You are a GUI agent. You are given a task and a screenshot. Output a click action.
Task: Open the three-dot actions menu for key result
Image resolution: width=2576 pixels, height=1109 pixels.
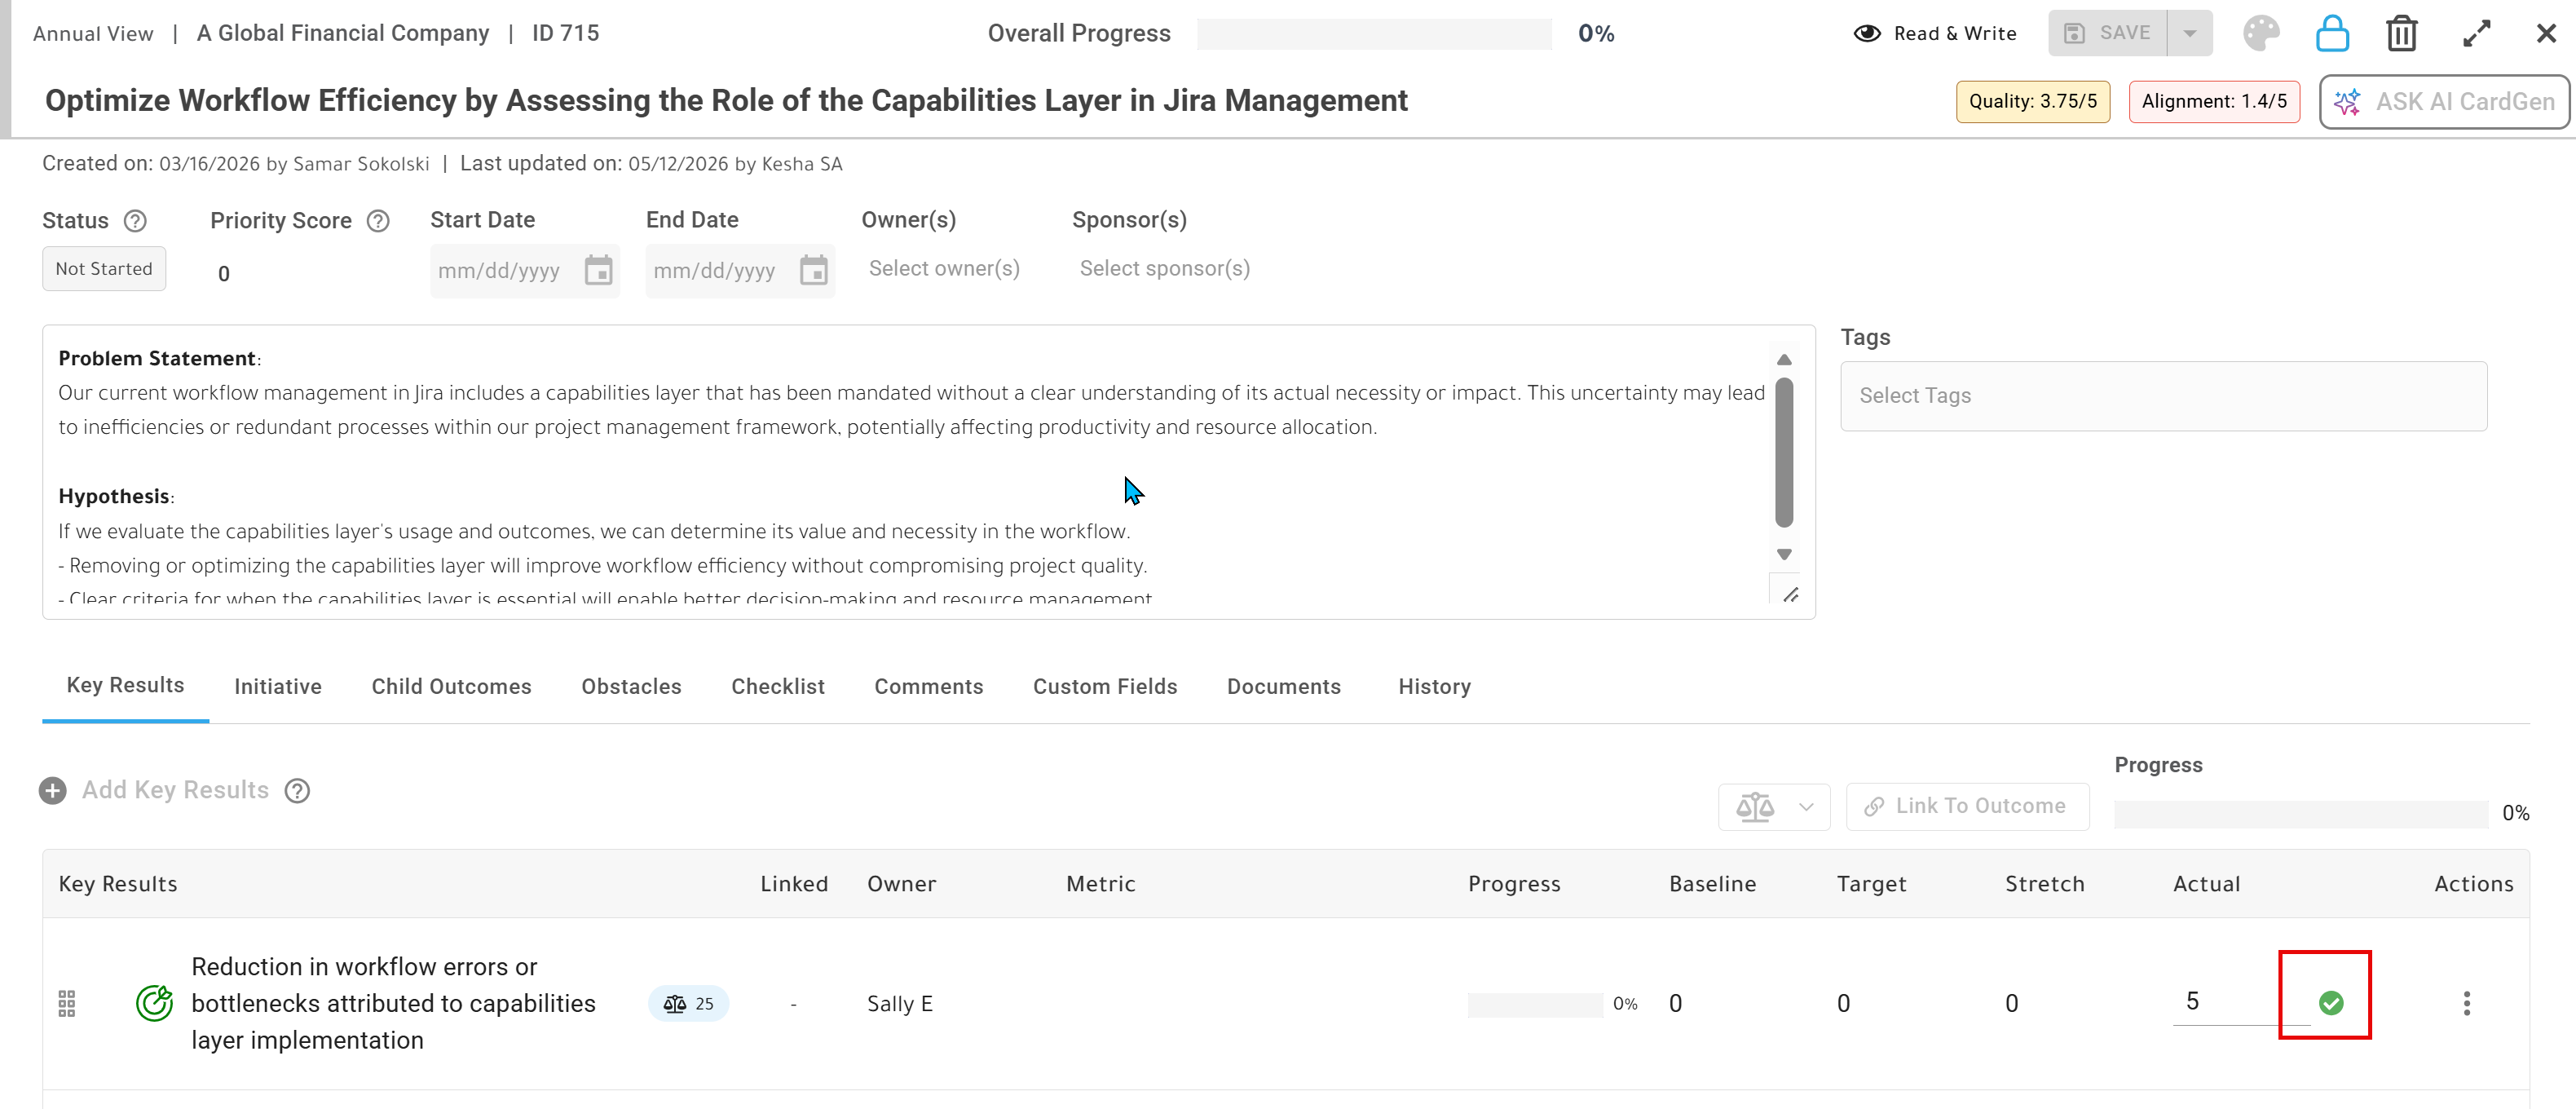[2466, 1003]
